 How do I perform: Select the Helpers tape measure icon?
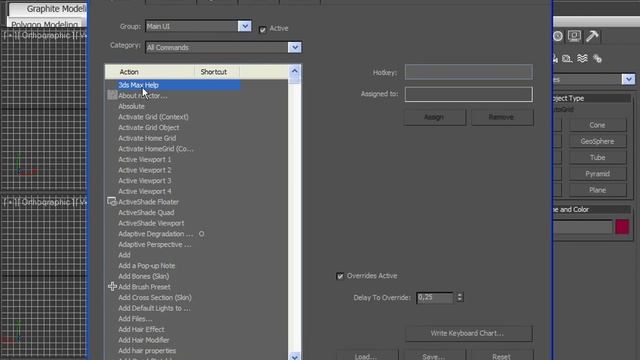(x=567, y=59)
